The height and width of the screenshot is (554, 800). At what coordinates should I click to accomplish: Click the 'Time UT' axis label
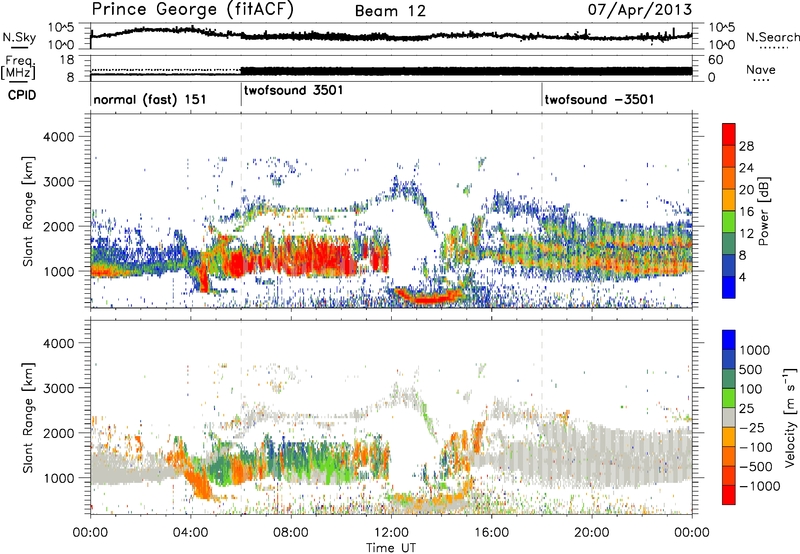point(391,547)
